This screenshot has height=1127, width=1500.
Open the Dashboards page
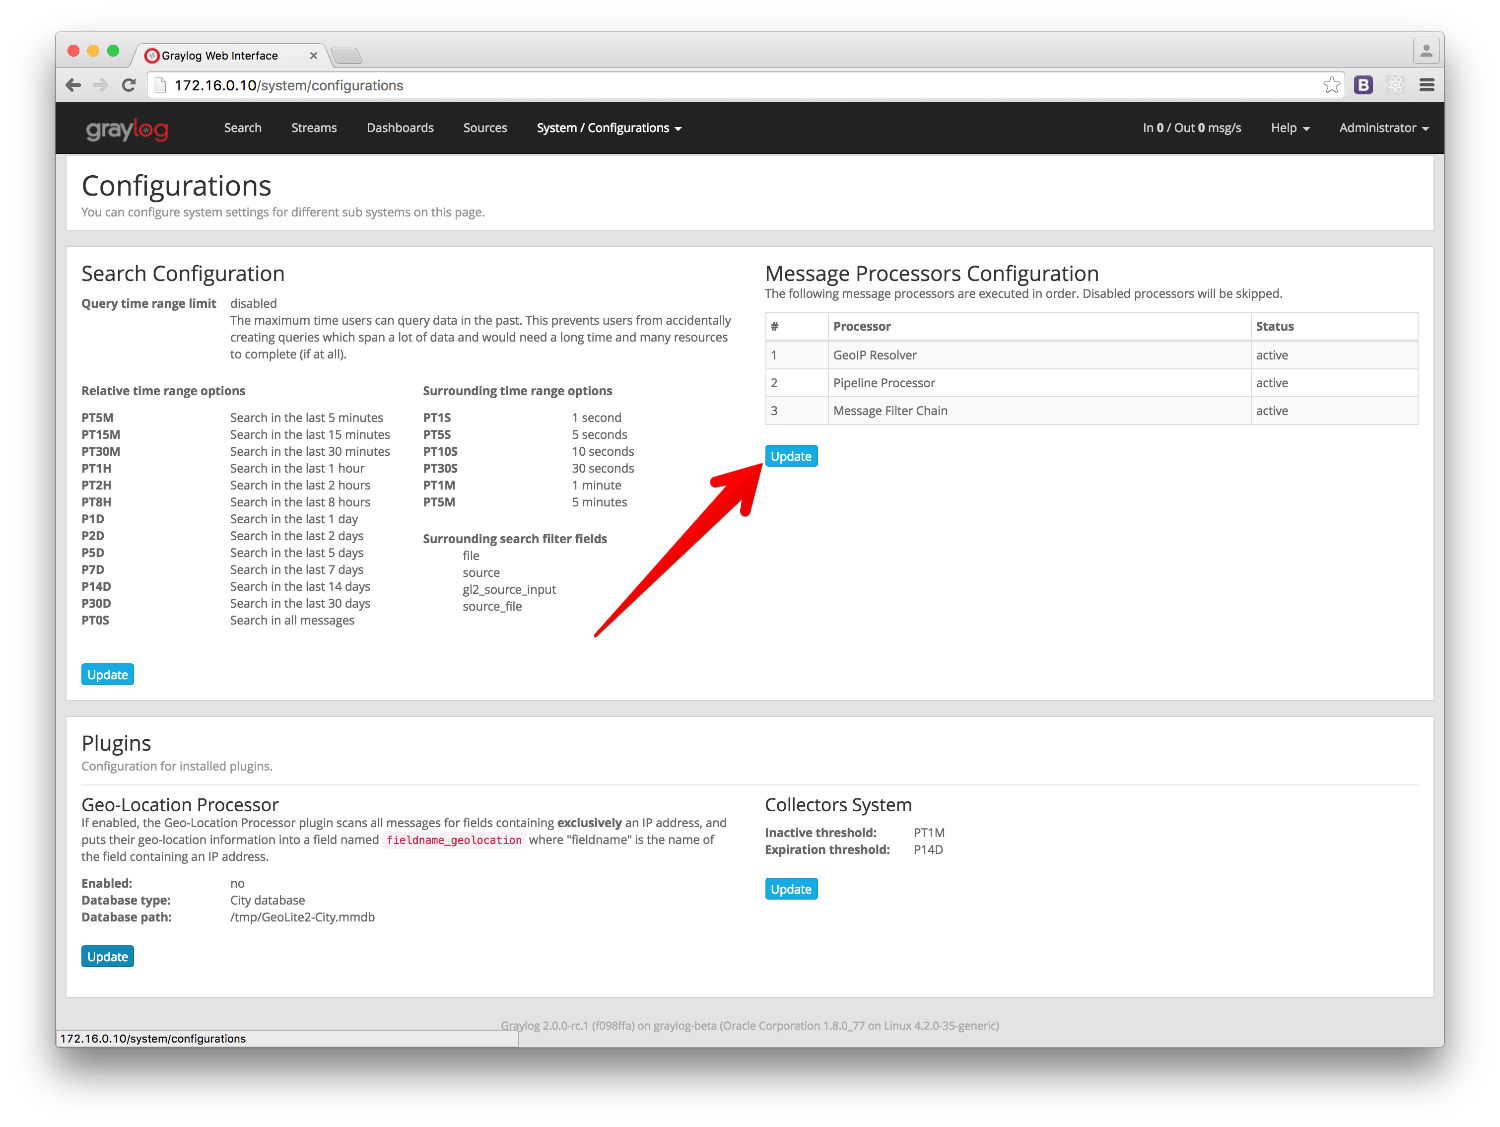tap(400, 128)
